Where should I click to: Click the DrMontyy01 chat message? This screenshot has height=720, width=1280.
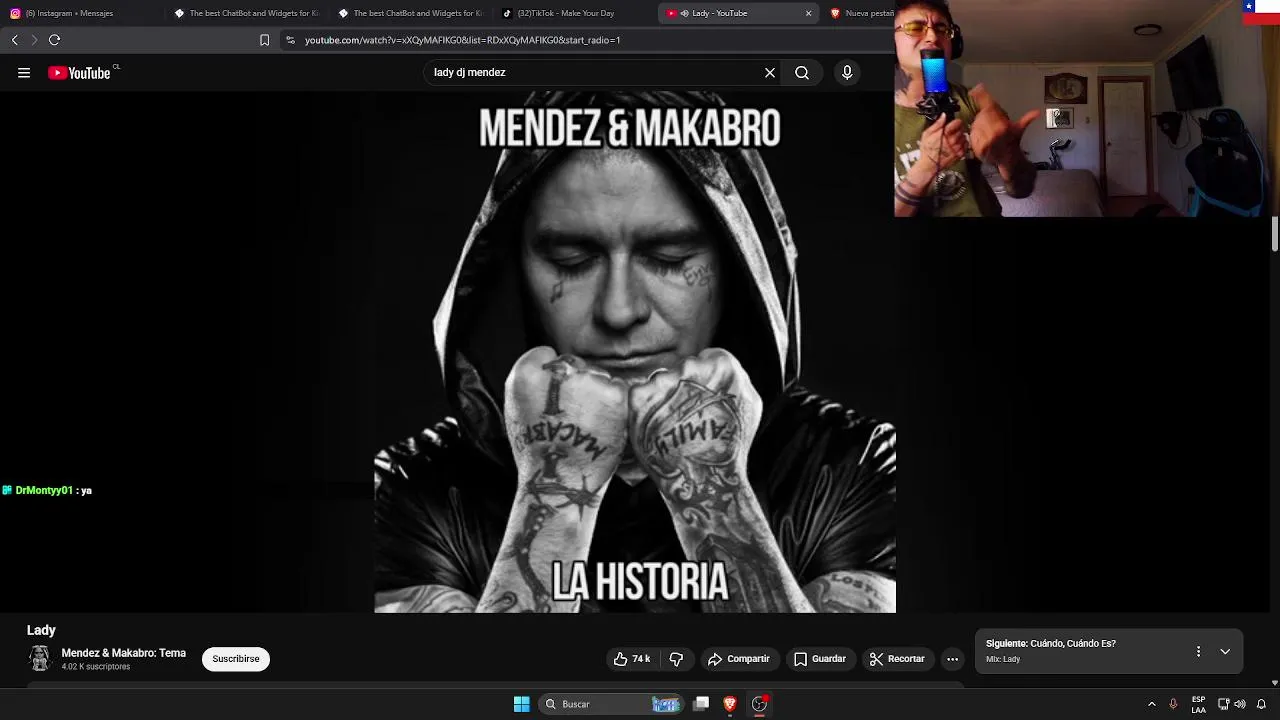click(47, 491)
